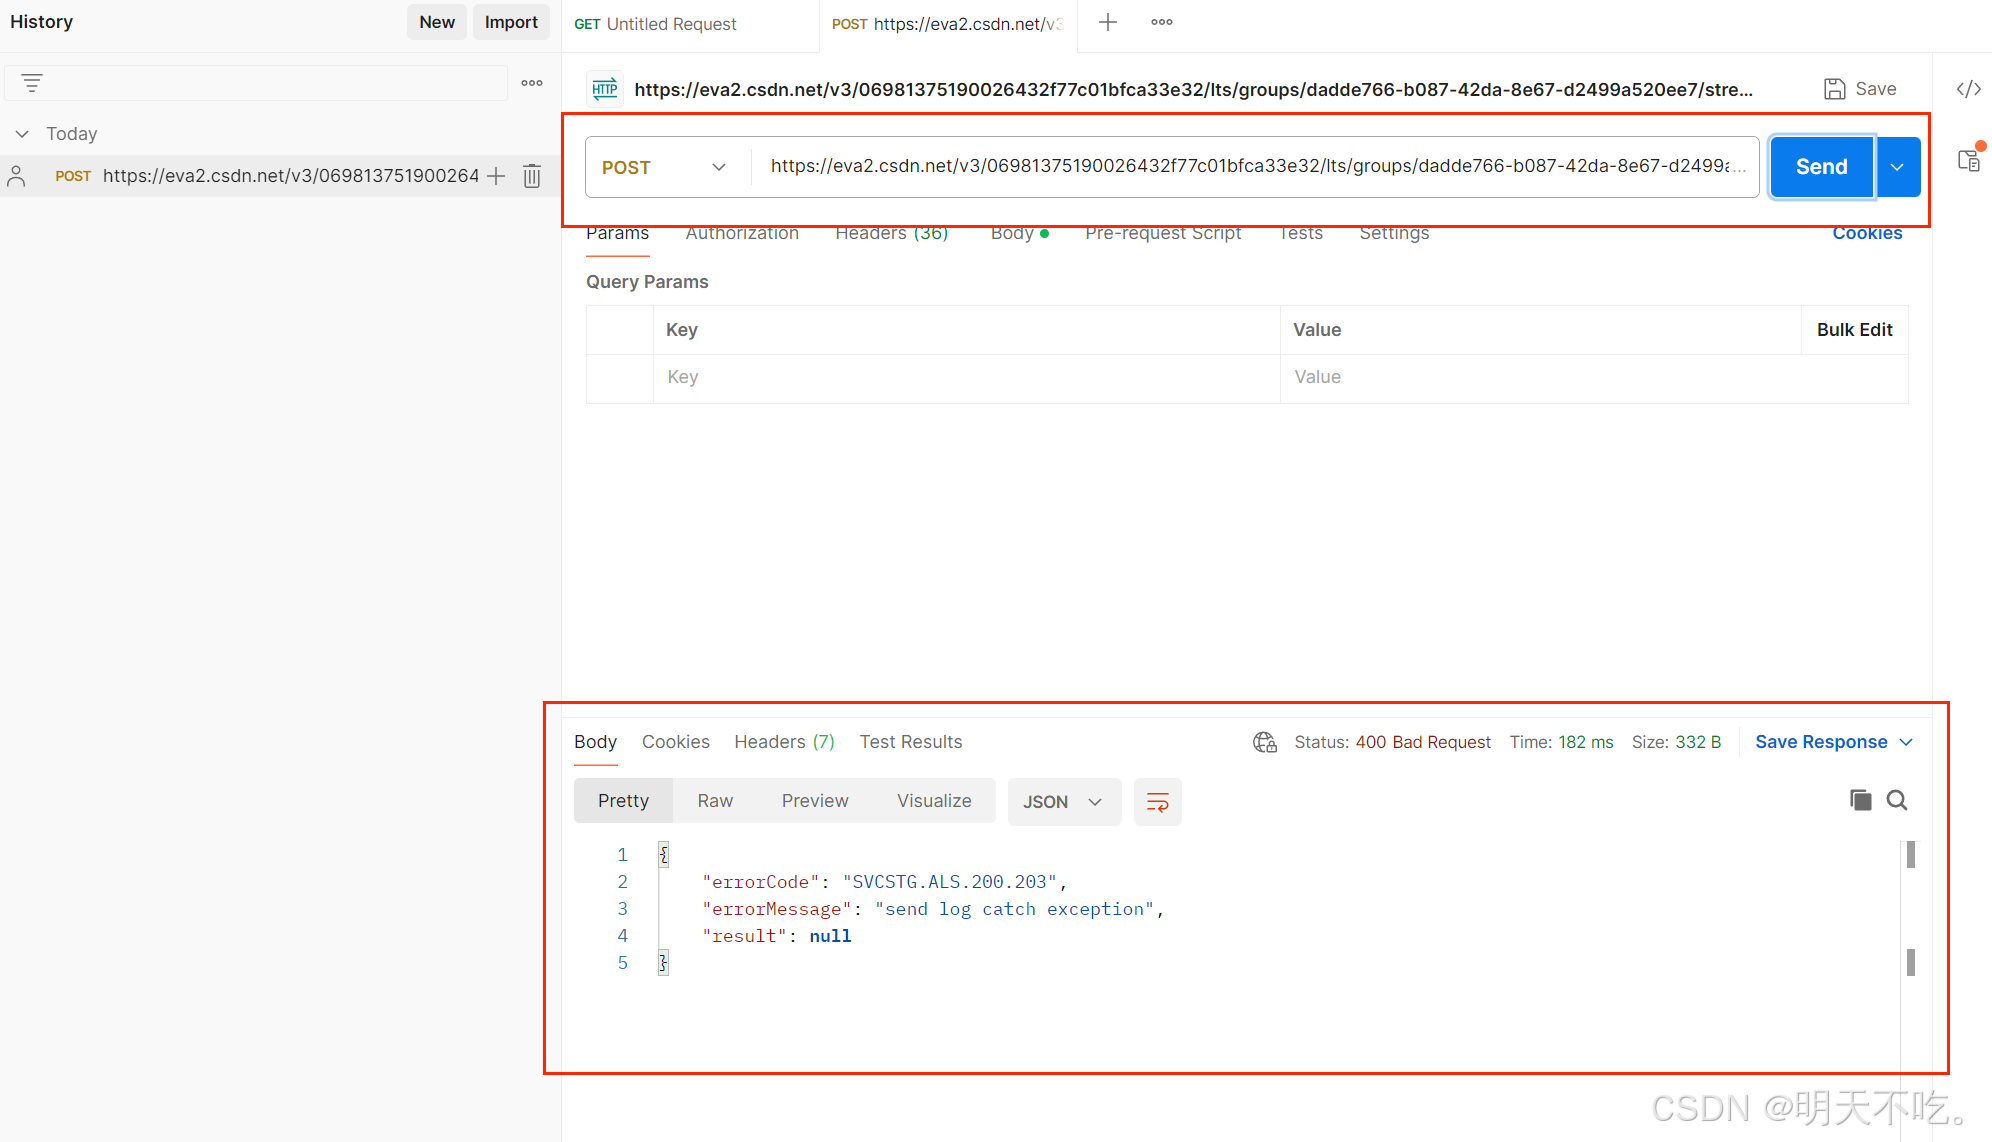The image size is (1992, 1142).
Task: Collapse the Today history group
Action: (x=22, y=134)
